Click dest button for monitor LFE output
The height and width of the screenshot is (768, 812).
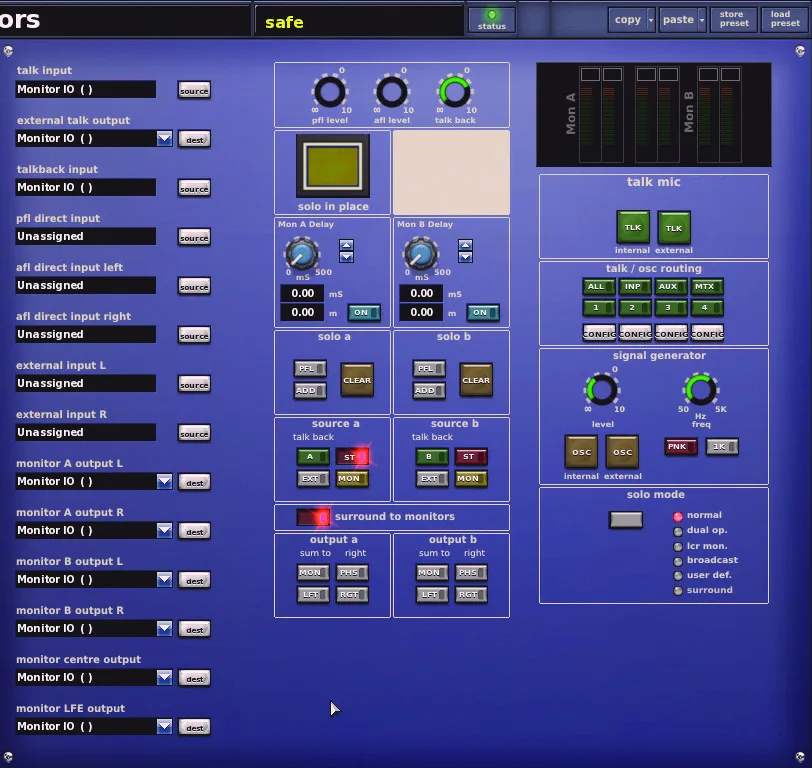pyautogui.click(x=194, y=728)
